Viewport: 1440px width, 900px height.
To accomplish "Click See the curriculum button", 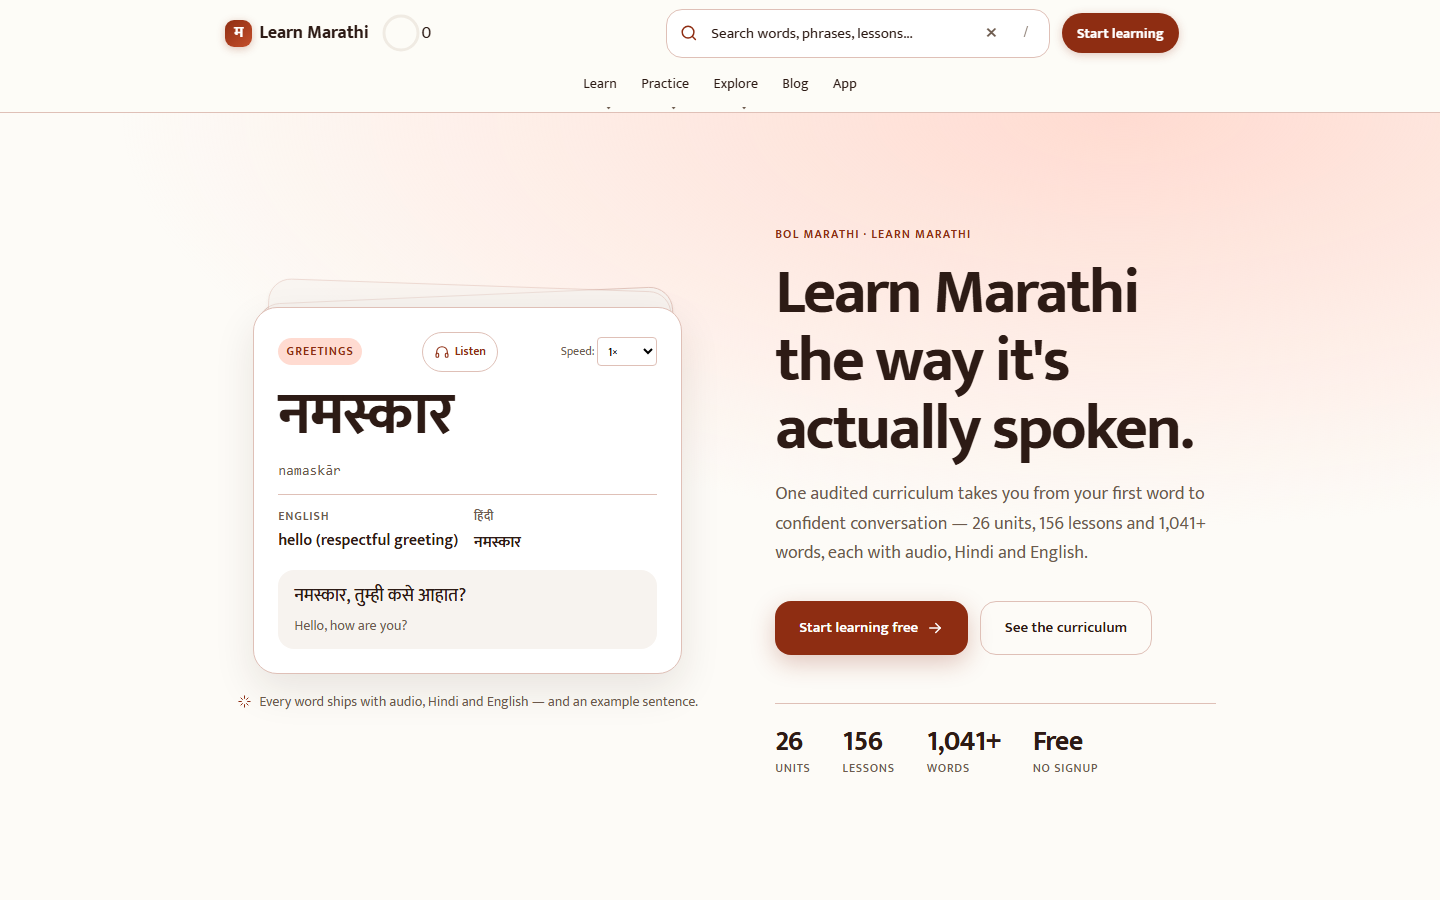I will click(x=1066, y=628).
